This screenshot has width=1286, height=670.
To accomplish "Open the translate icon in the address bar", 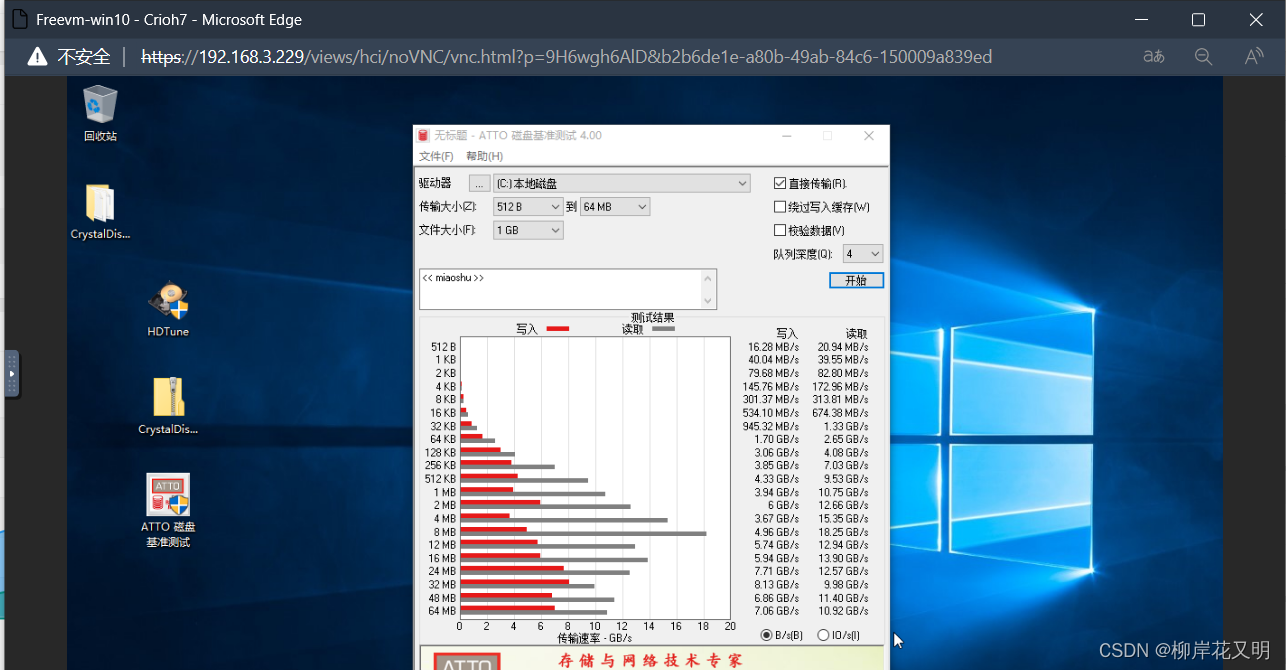I will click(1154, 57).
